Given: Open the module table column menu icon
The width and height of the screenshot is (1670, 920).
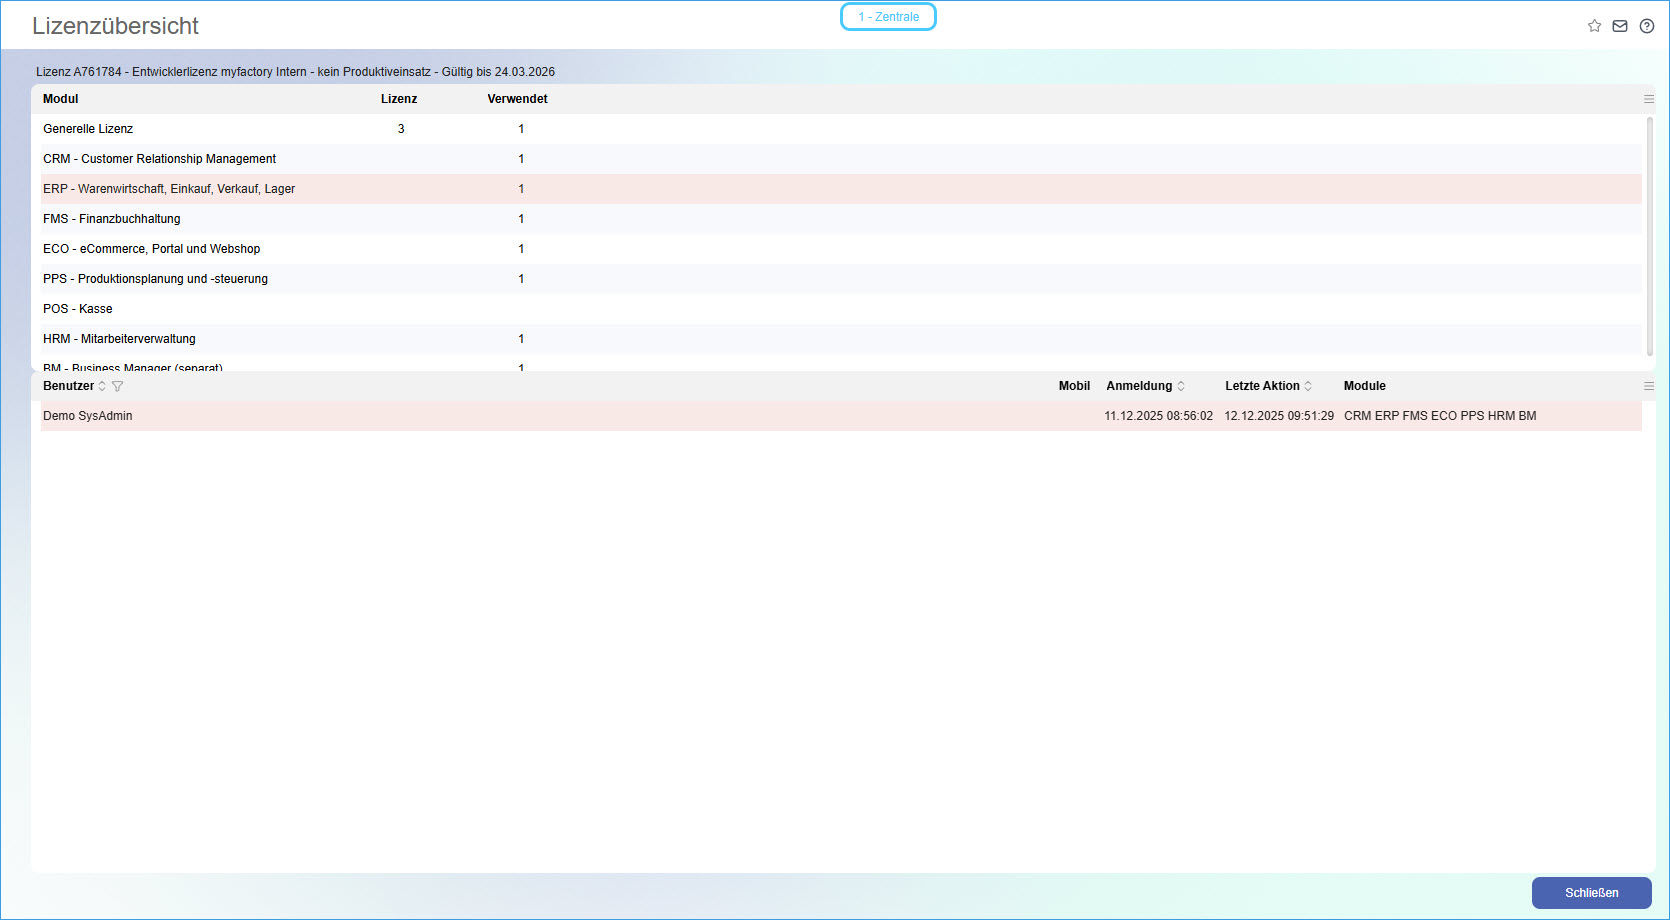Looking at the screenshot, I should click(x=1649, y=99).
